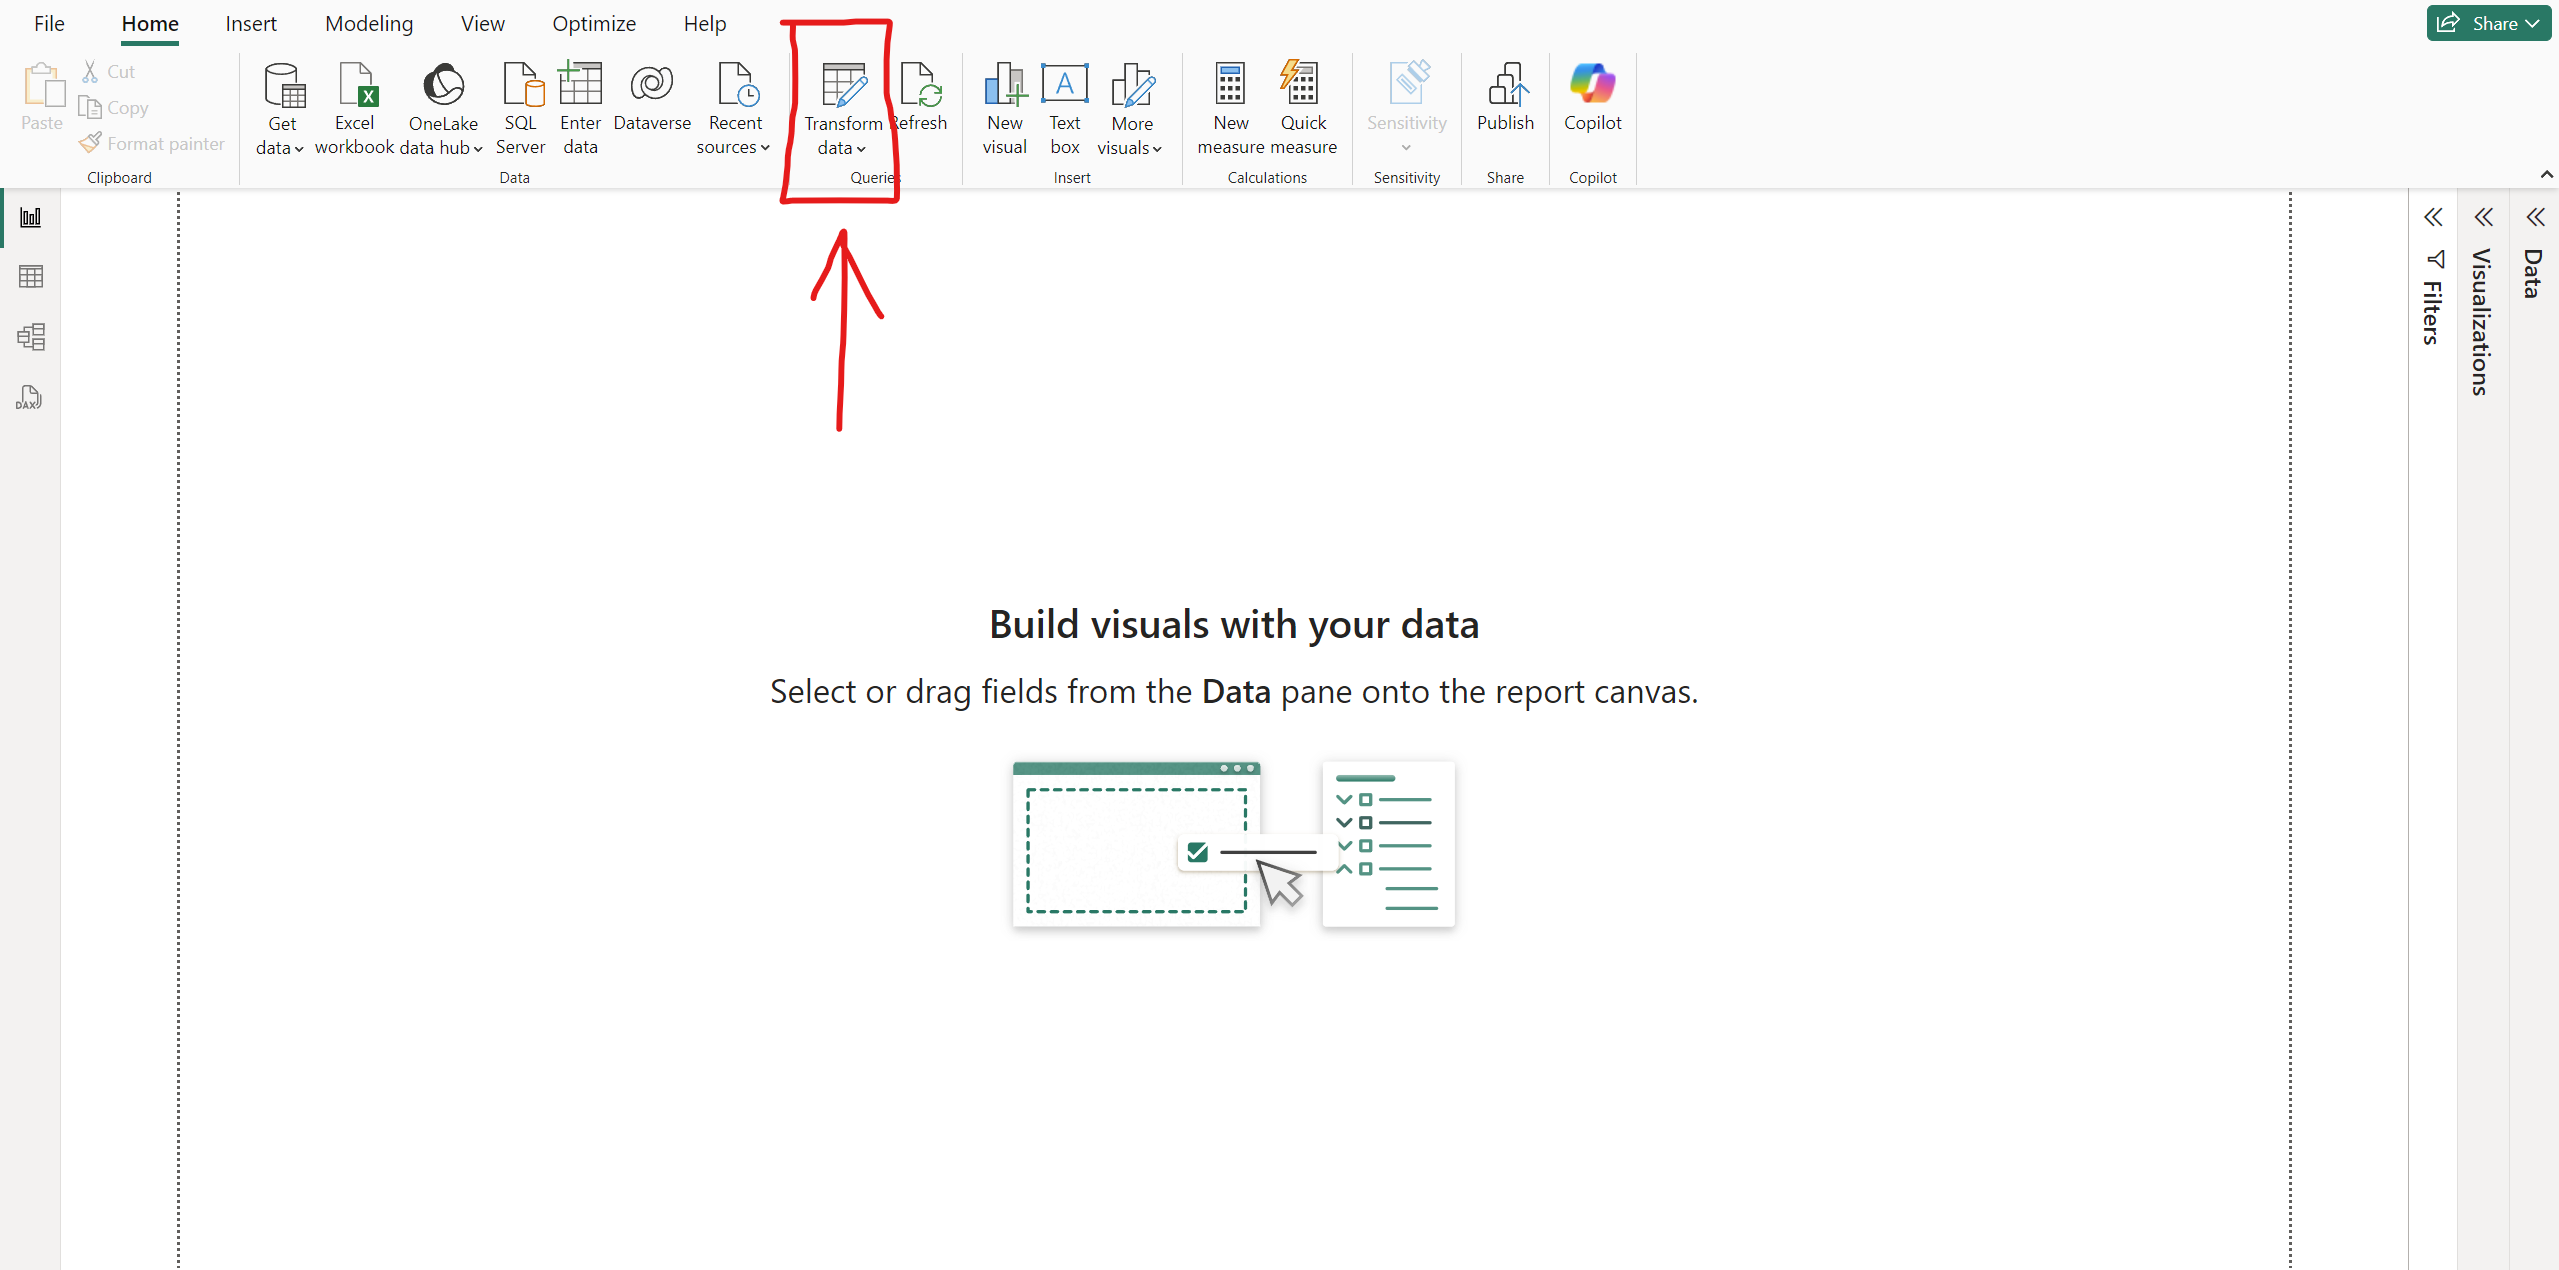Open the Optimize tab
This screenshot has height=1270, width=2559.
coord(595,23)
